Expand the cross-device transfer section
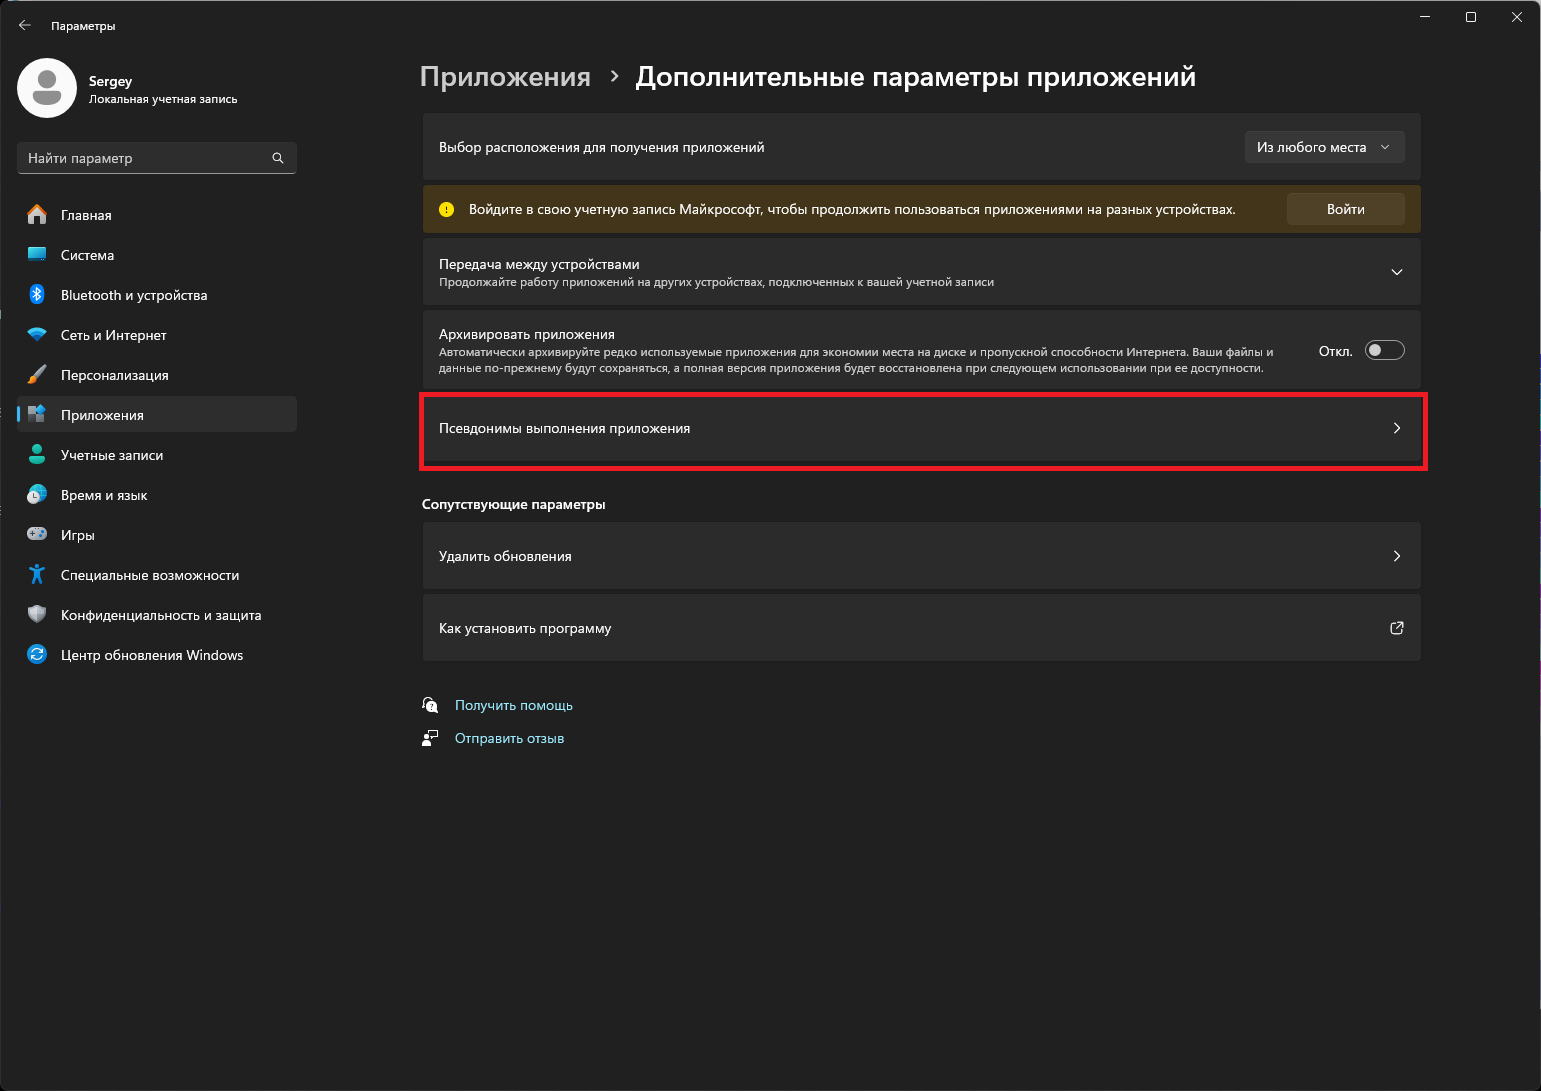The height and width of the screenshot is (1091, 1541). pos(1397,272)
